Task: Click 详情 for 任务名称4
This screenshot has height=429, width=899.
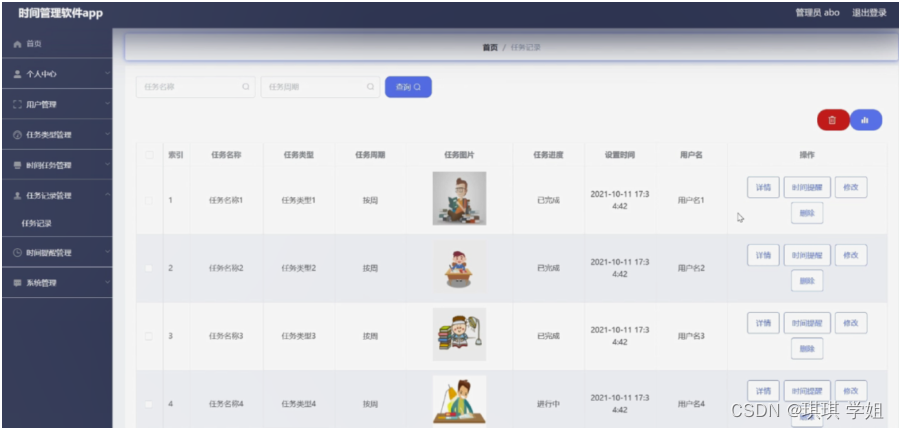Action: click(763, 391)
